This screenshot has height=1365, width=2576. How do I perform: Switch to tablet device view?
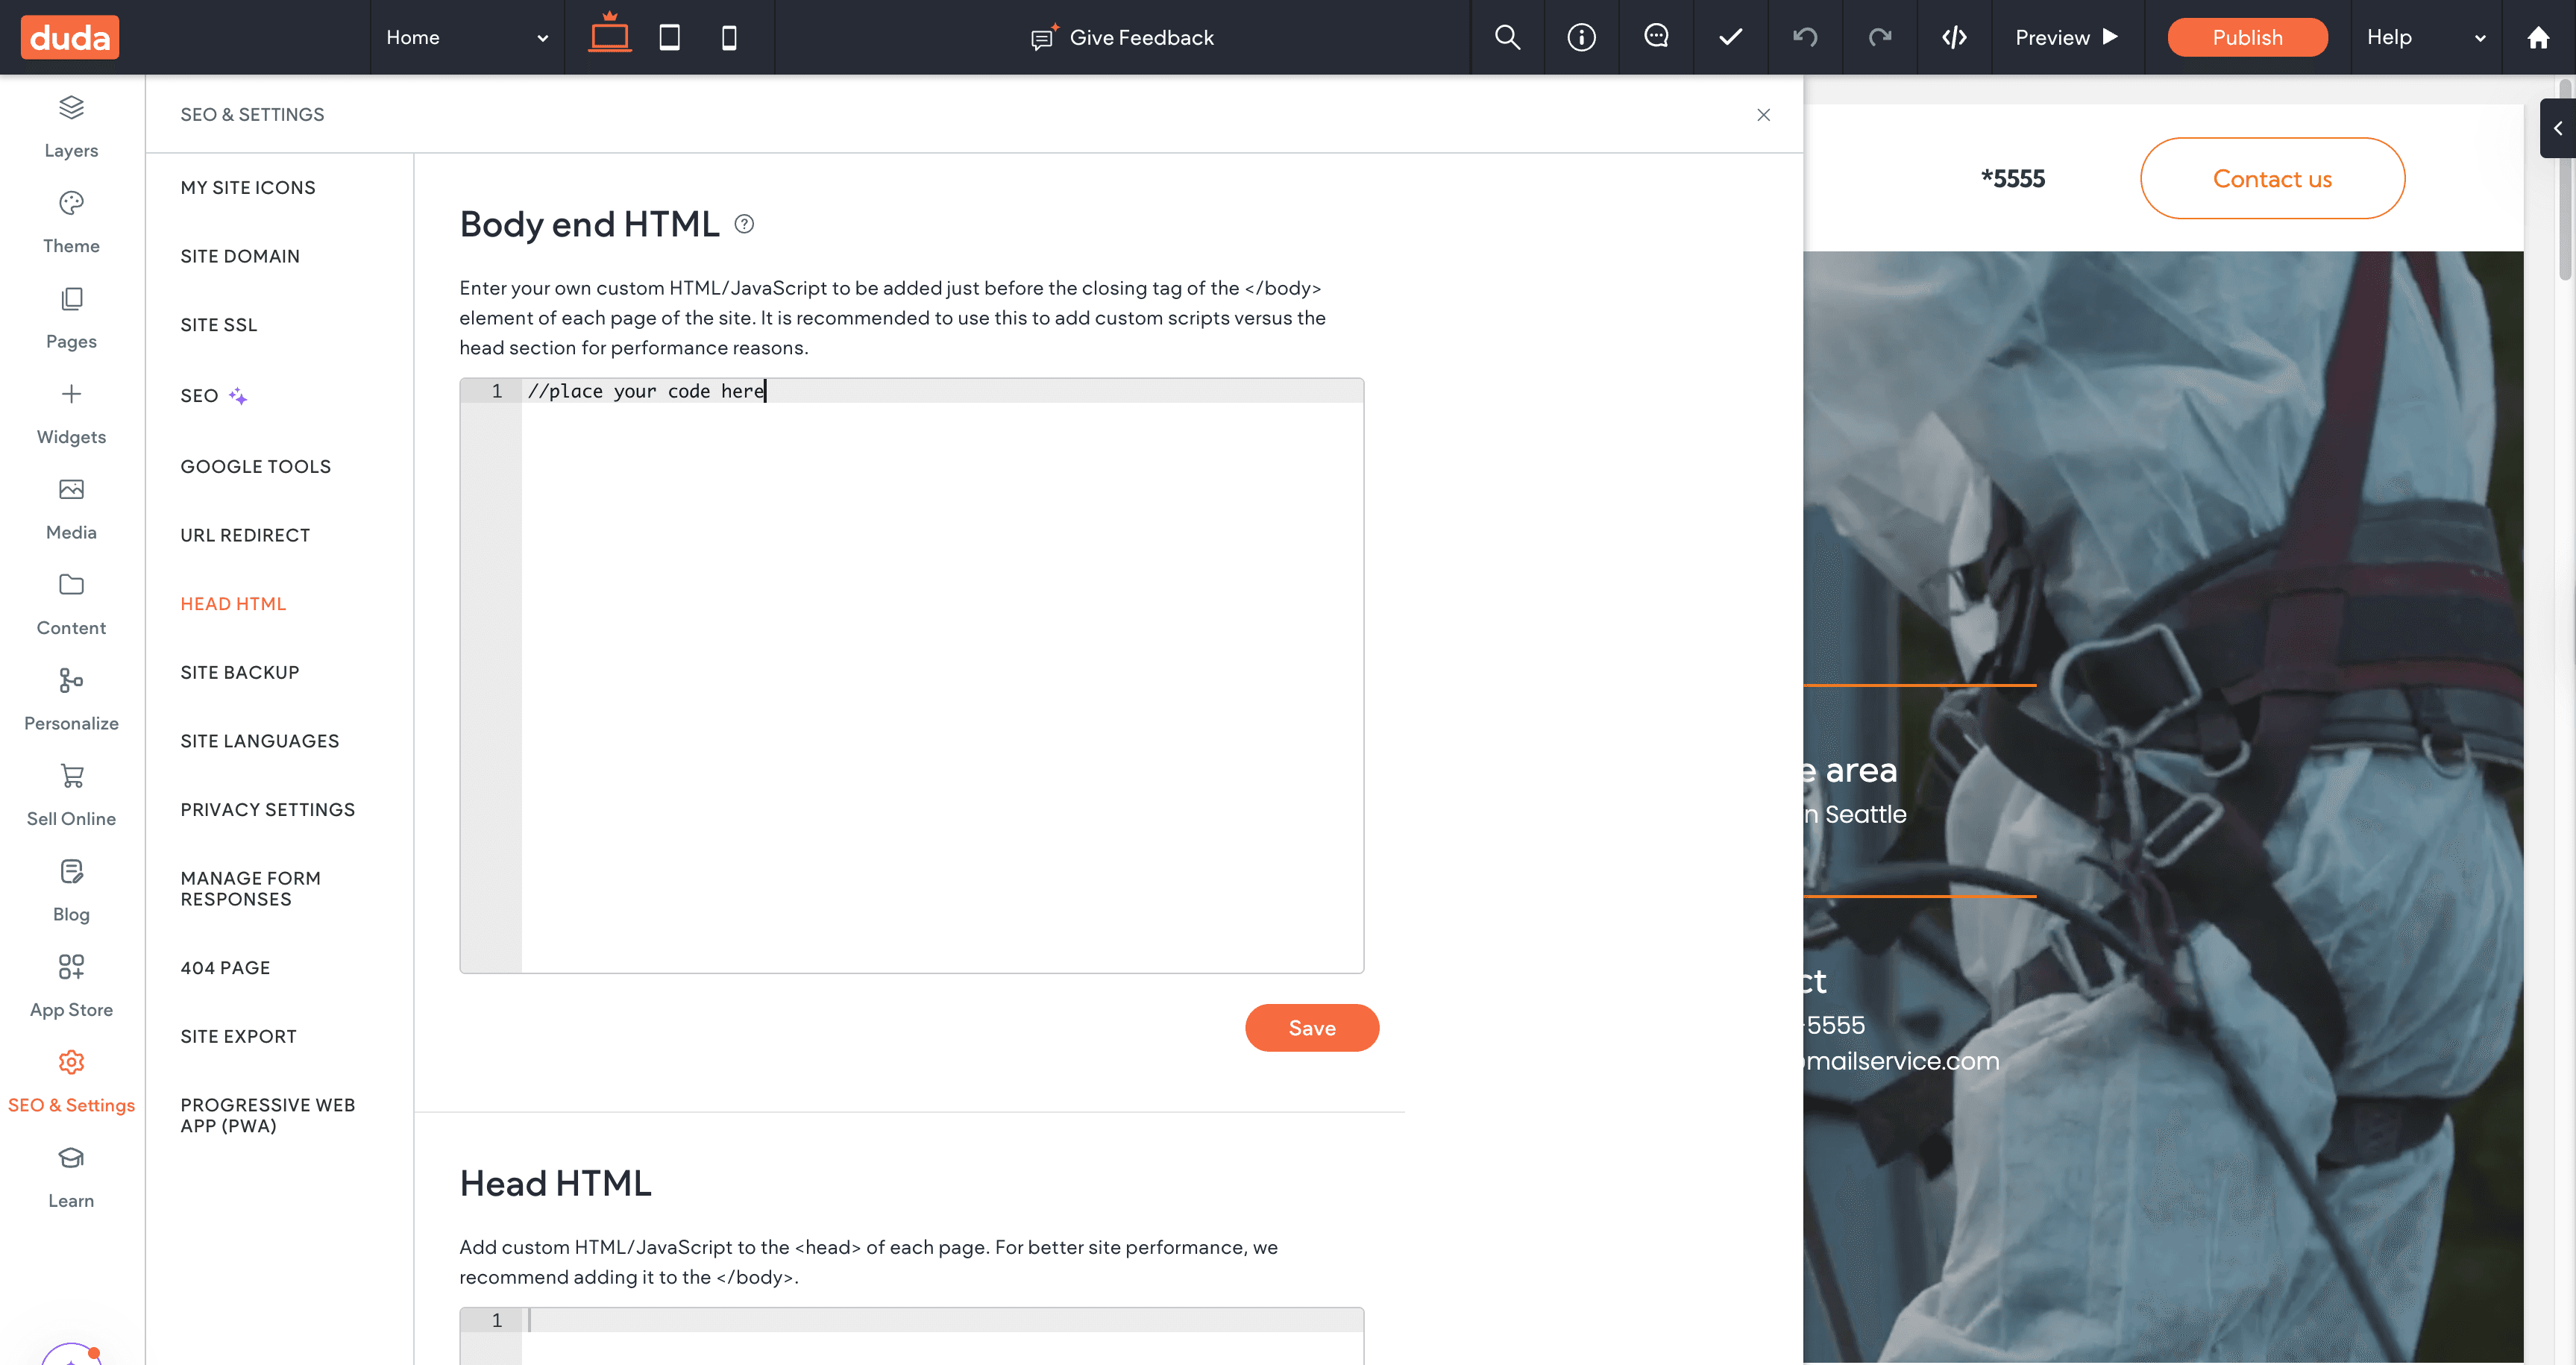(x=669, y=37)
